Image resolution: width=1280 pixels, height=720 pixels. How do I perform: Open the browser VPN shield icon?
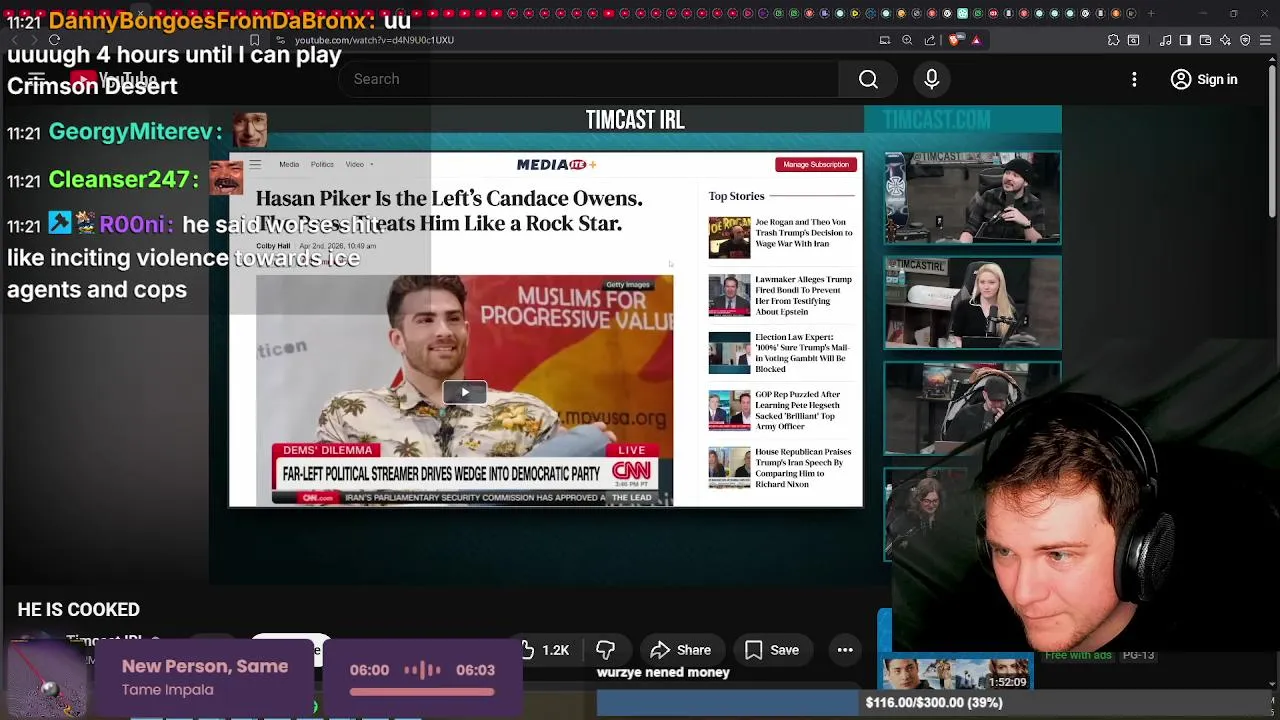[1245, 40]
